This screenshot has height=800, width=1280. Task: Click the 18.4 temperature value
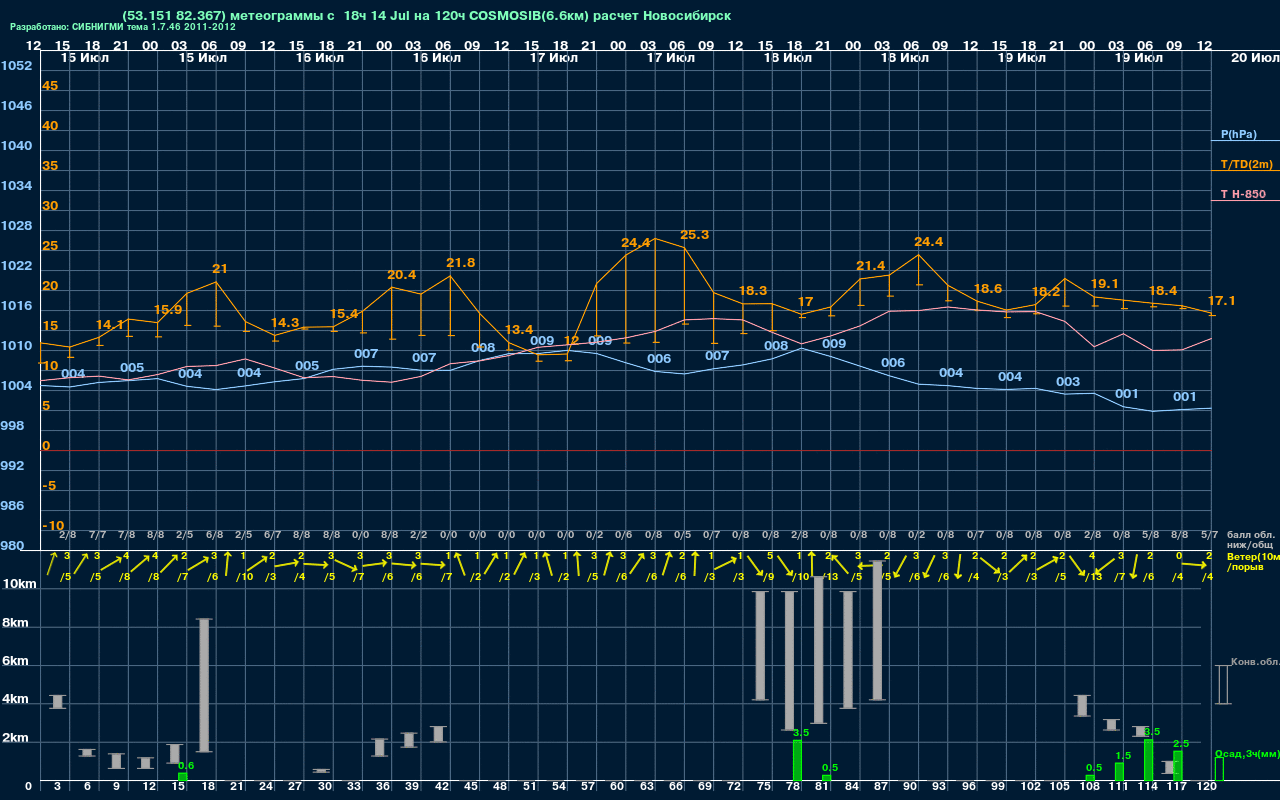click(1163, 291)
